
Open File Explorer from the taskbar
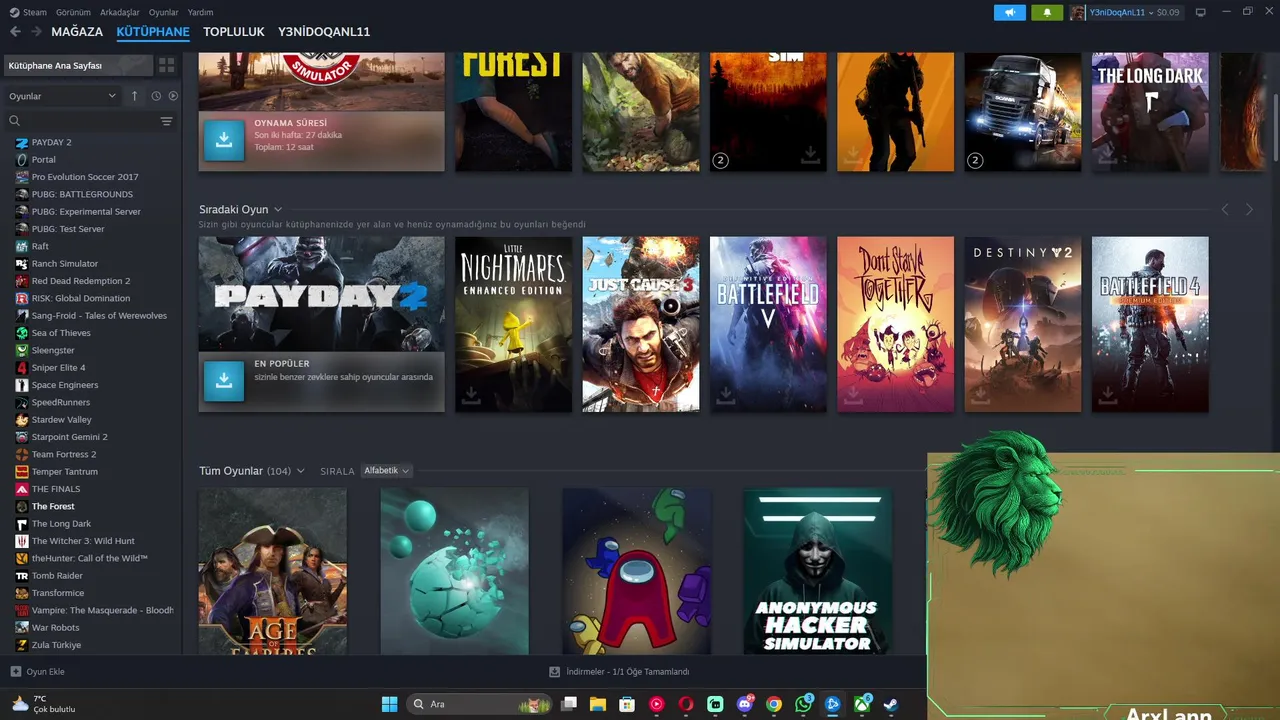click(x=598, y=704)
